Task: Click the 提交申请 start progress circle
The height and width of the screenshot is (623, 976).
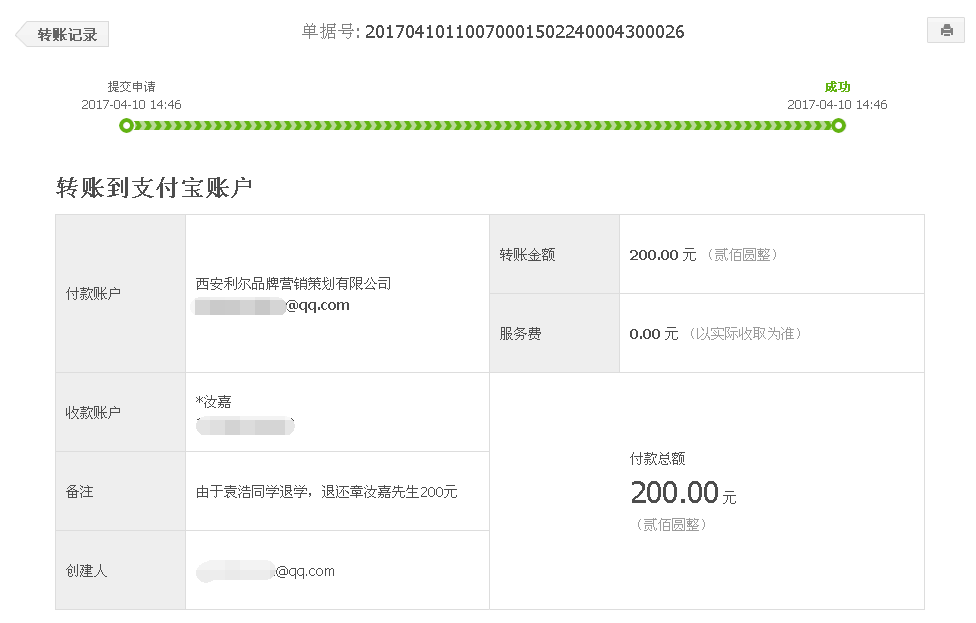Action: 126,126
